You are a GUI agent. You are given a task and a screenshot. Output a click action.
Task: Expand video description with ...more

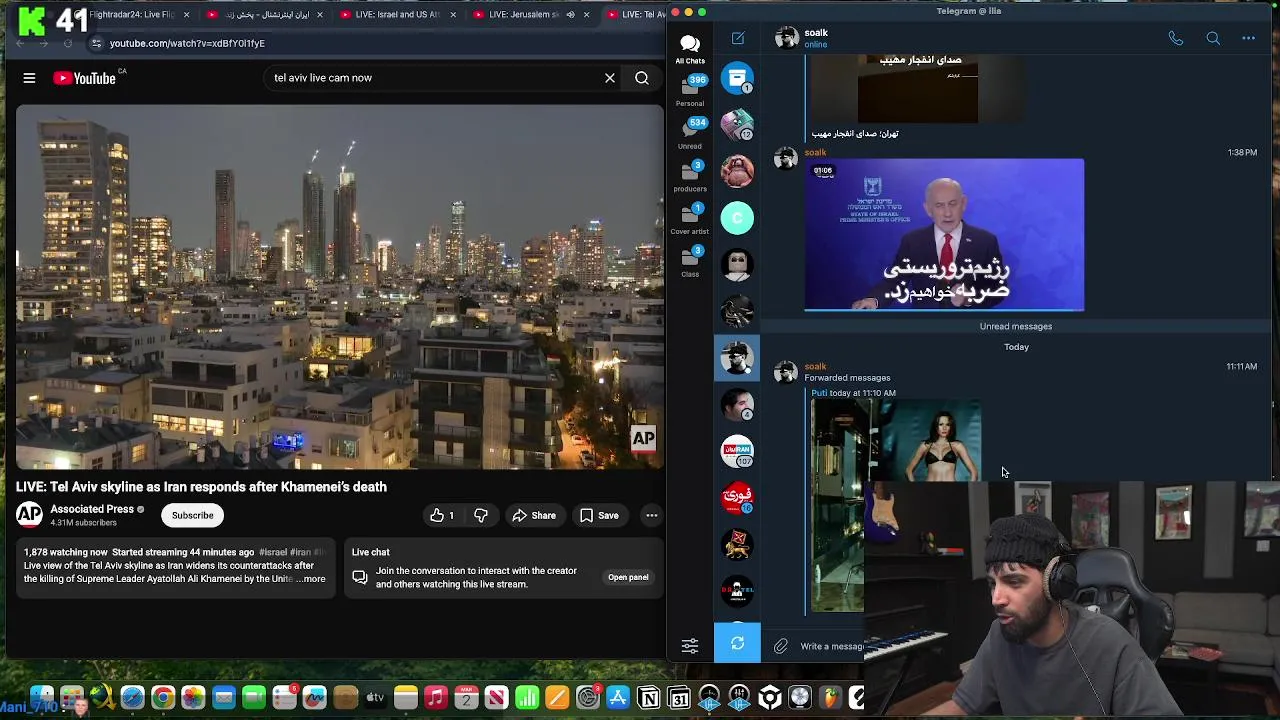(311, 579)
